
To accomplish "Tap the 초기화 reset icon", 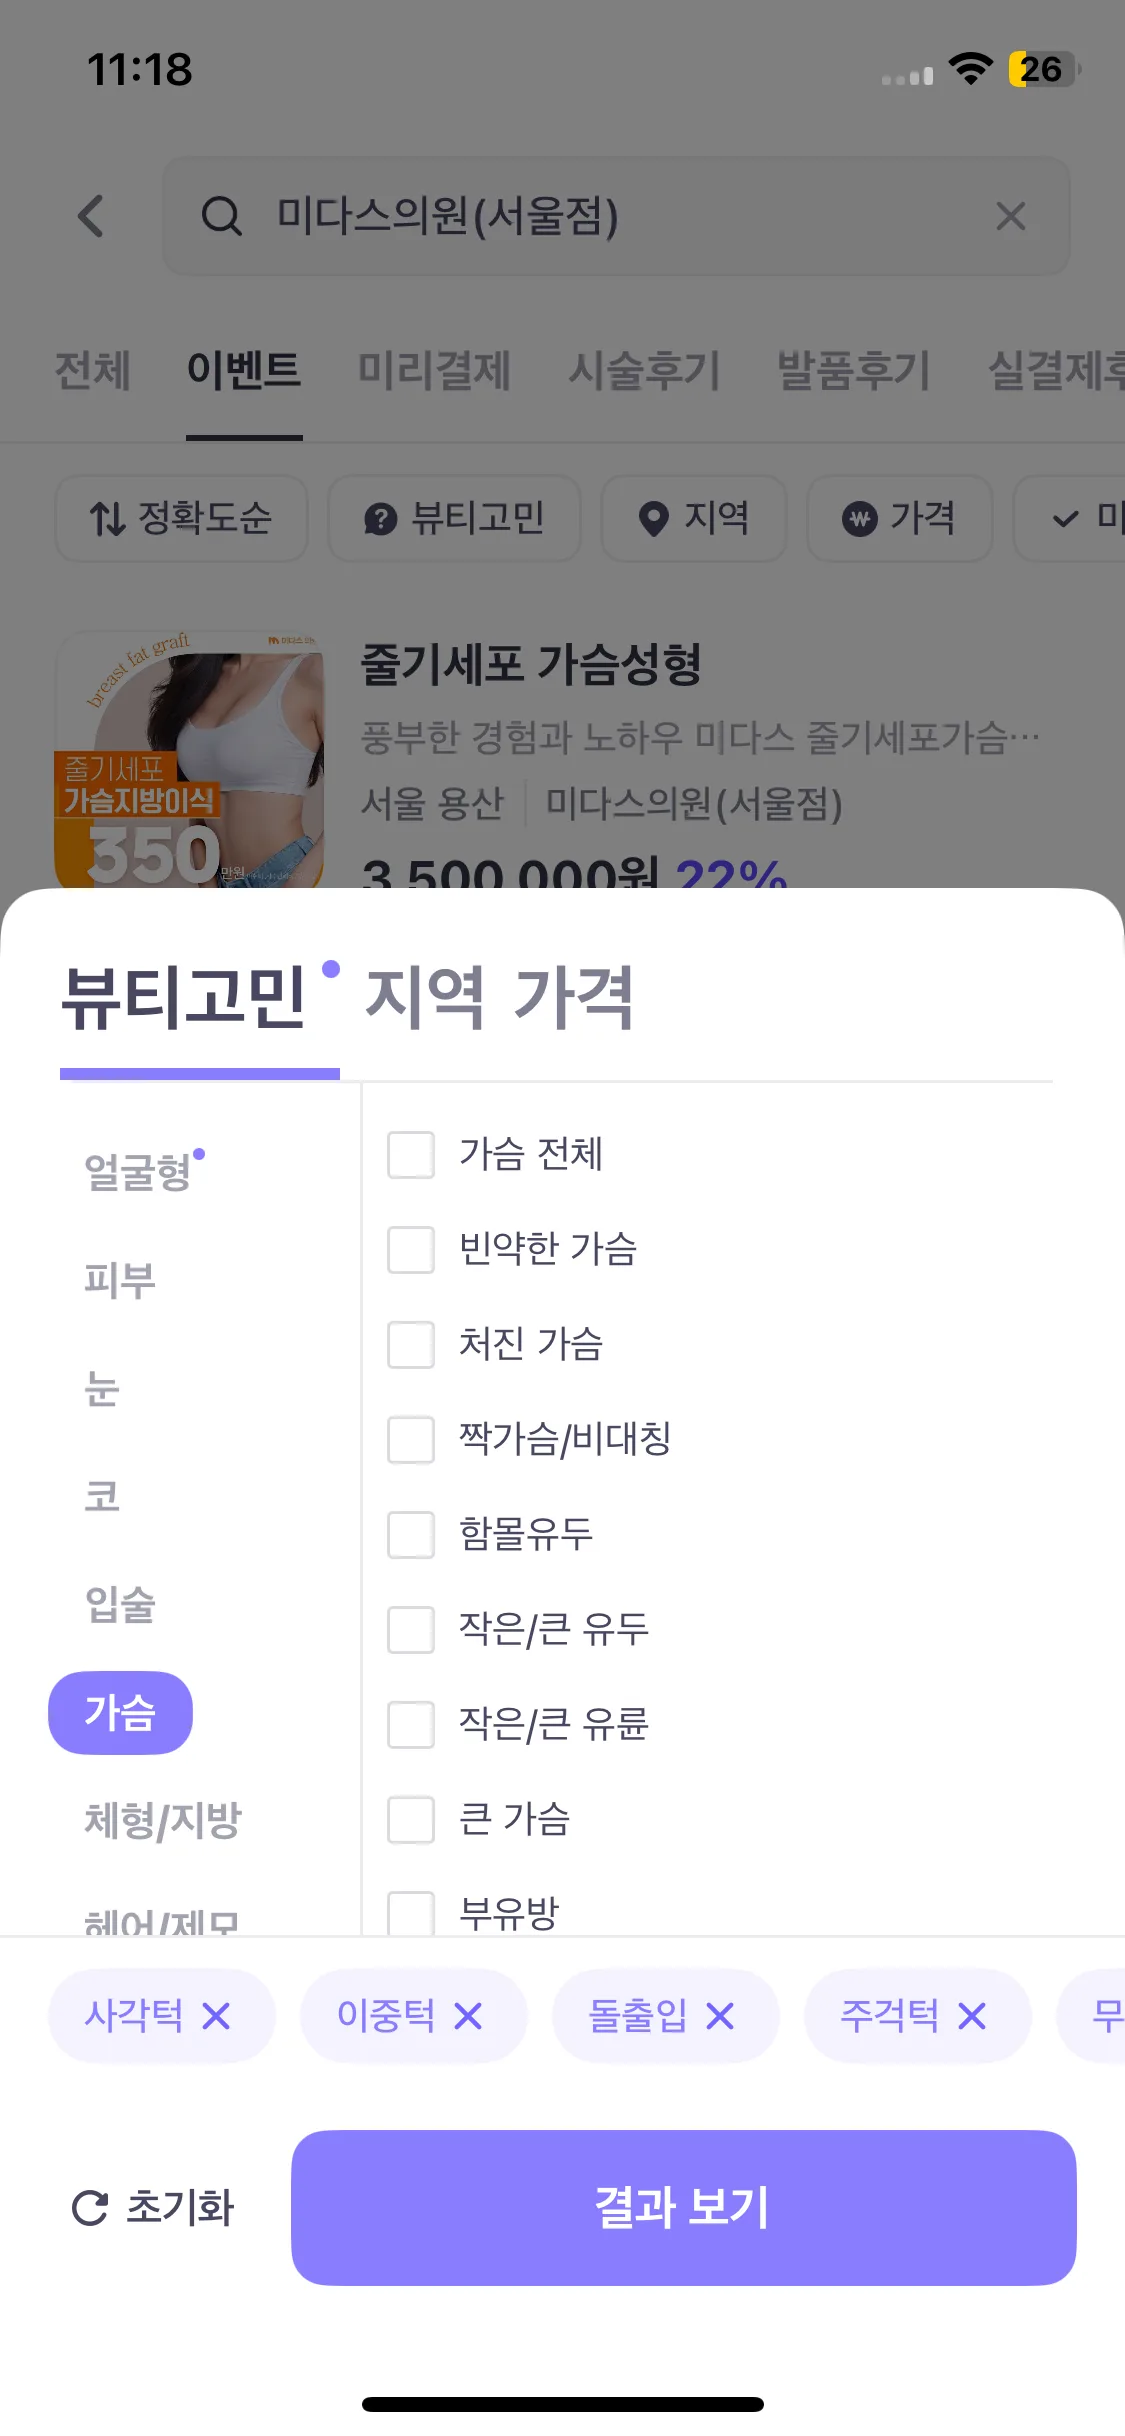I will [x=90, y=2208].
